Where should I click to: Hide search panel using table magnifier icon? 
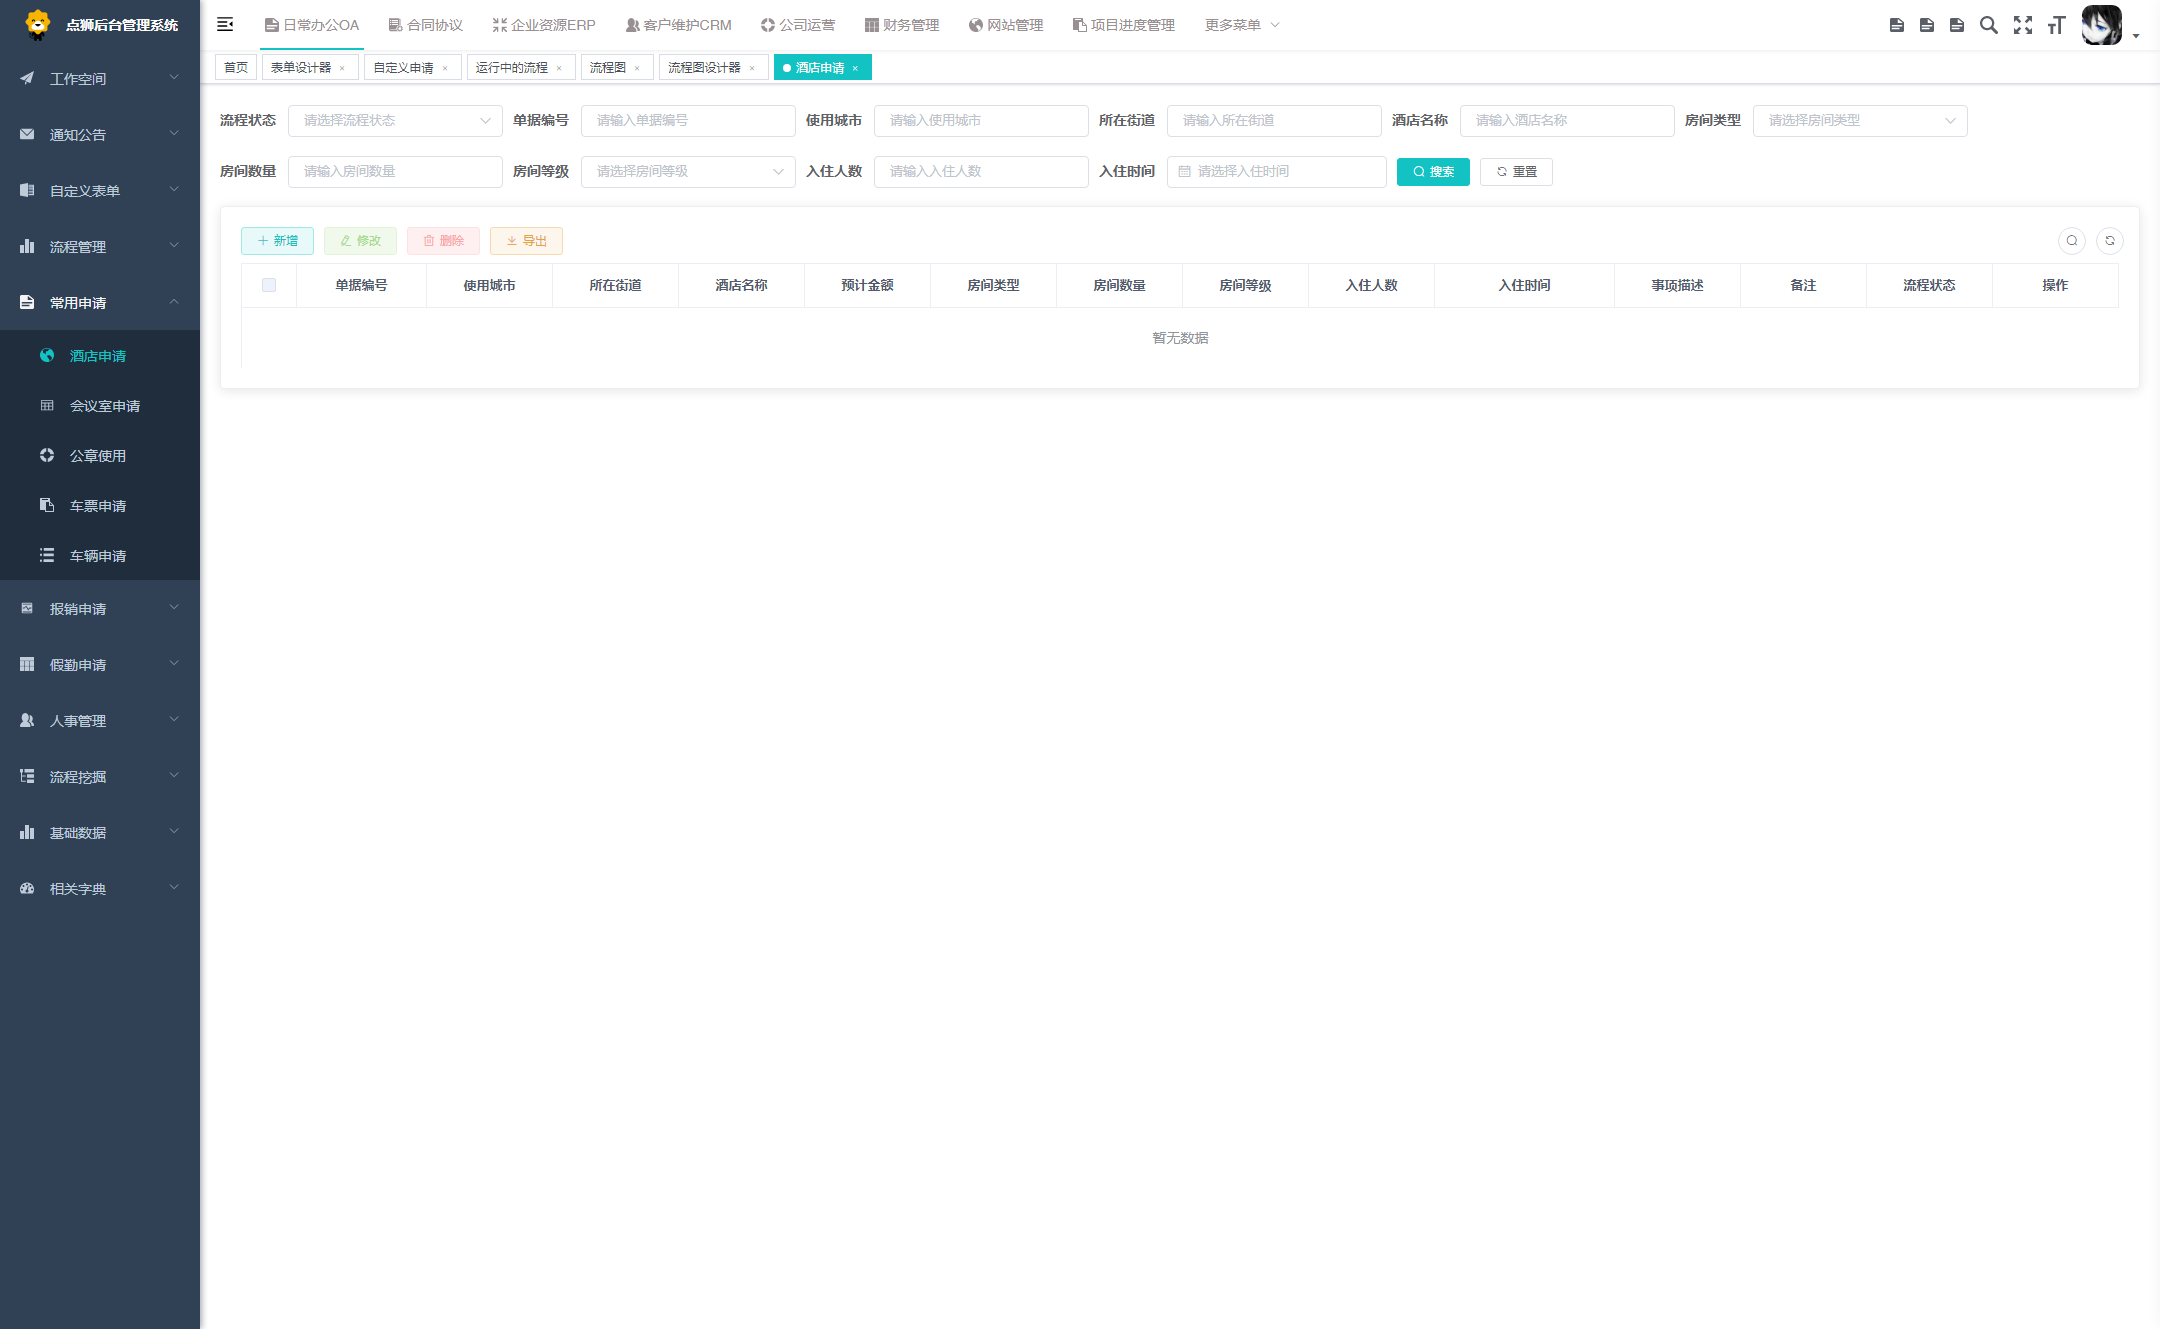pos(2072,241)
